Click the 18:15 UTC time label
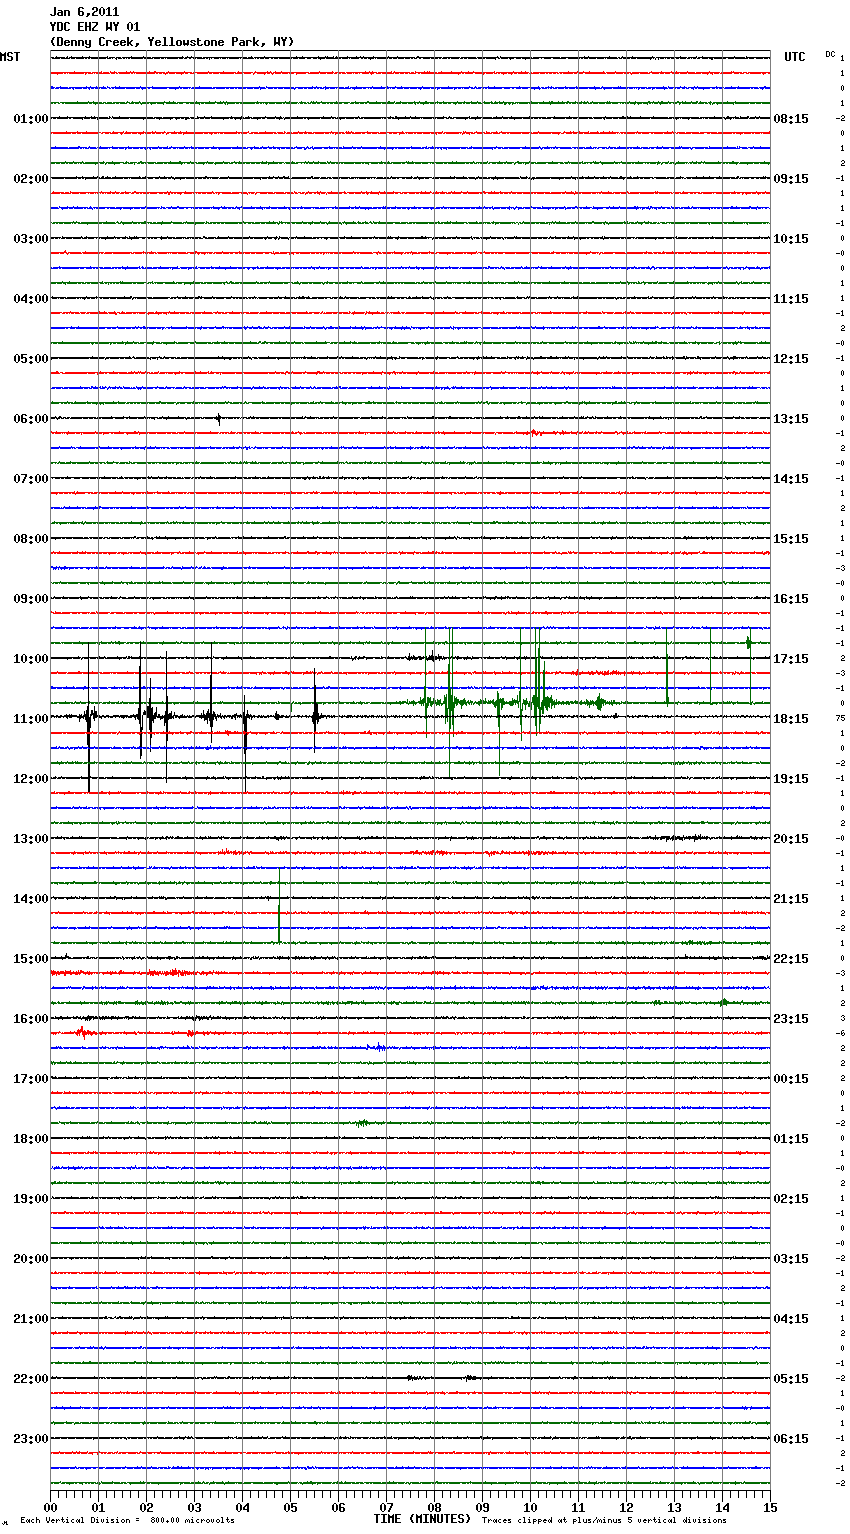 tap(791, 719)
